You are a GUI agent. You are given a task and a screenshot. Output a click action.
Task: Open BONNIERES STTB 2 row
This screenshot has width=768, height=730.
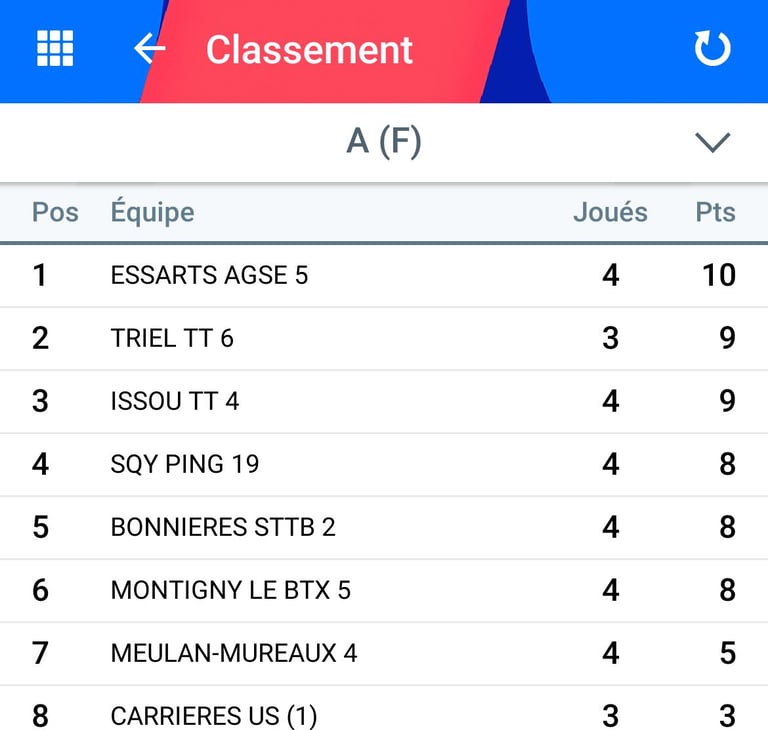point(223,527)
